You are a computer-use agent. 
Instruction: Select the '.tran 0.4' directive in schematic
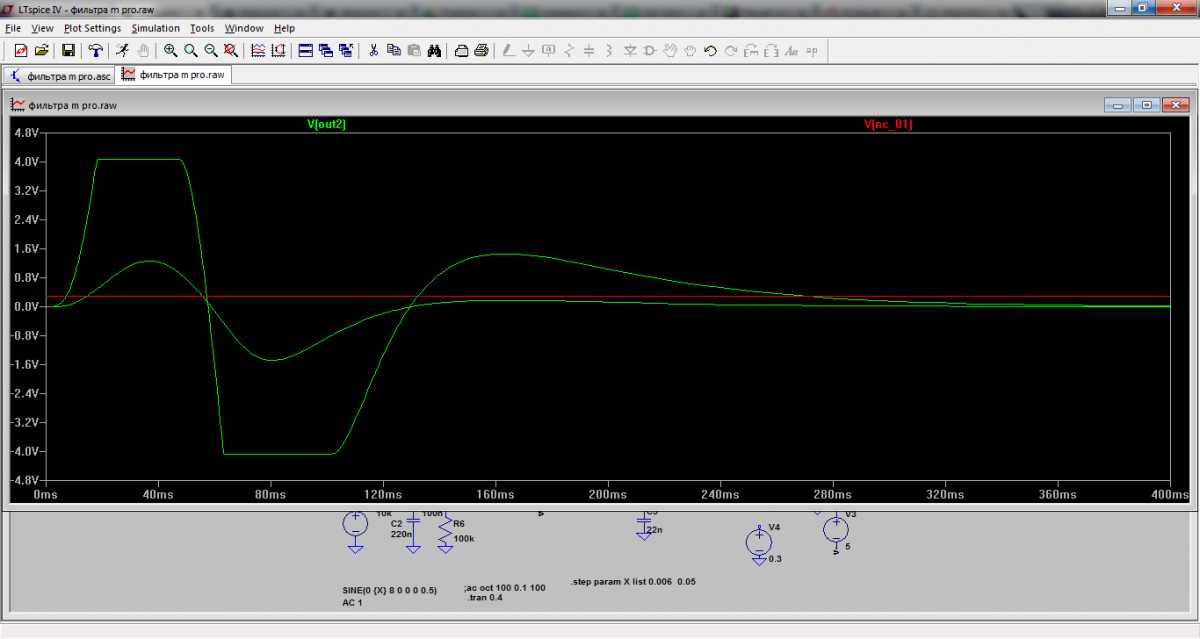point(485,597)
